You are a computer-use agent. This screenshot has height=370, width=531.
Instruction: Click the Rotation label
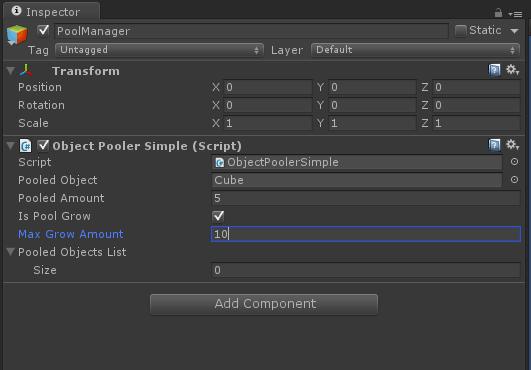[x=41, y=105]
